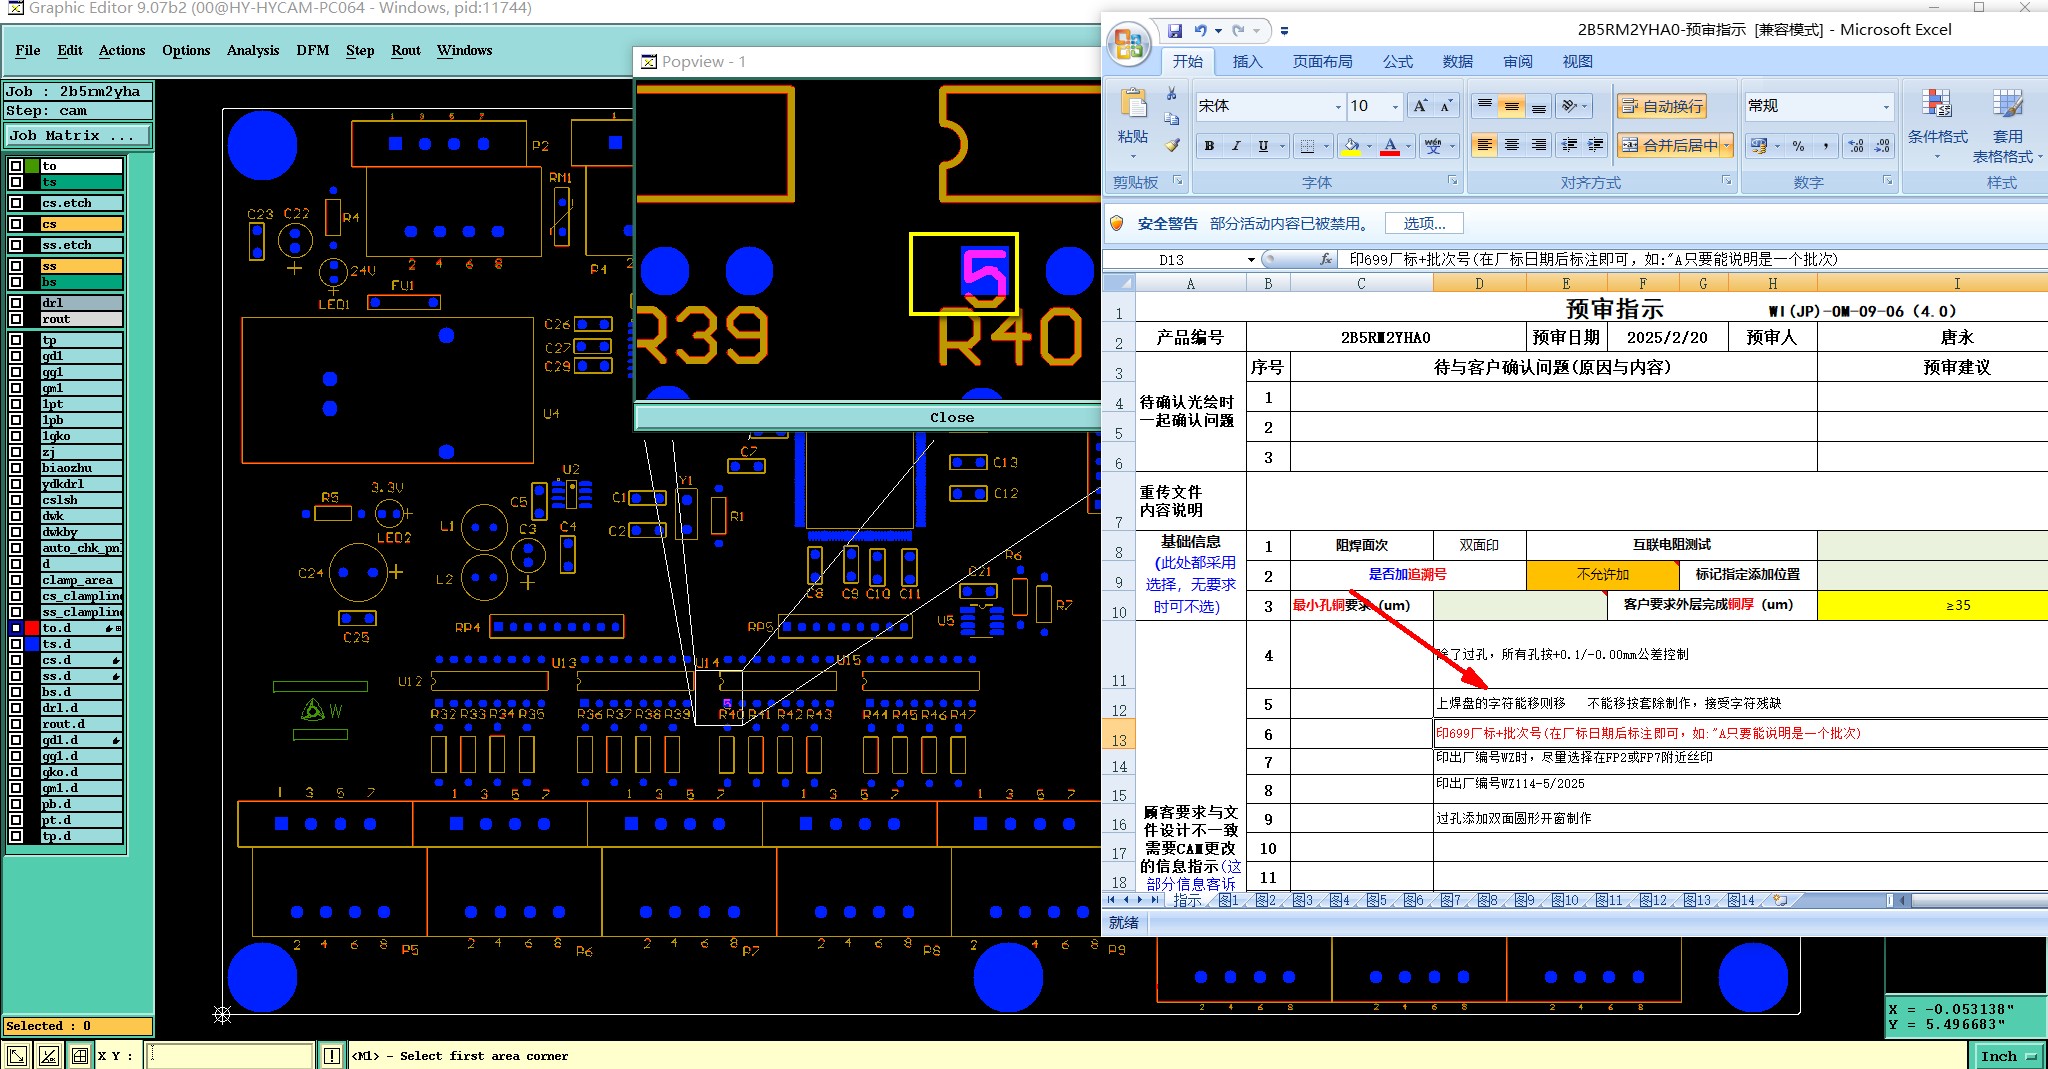2048x1069 pixels.
Task: Toggle visibility checkbox for layer ss
Action: coord(16,266)
